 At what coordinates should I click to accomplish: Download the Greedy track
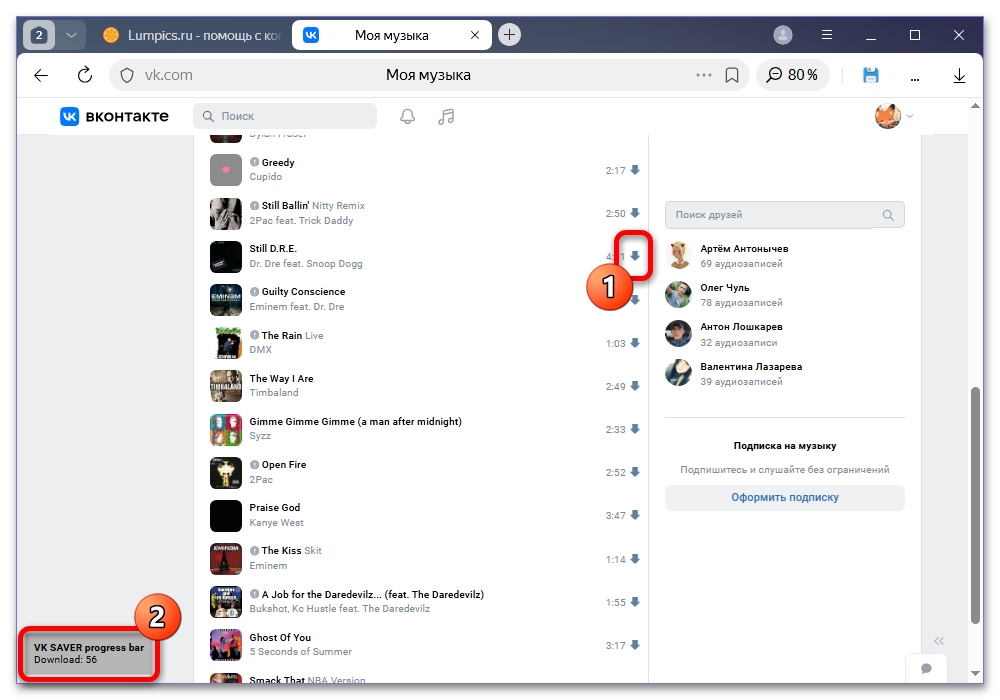(635, 170)
